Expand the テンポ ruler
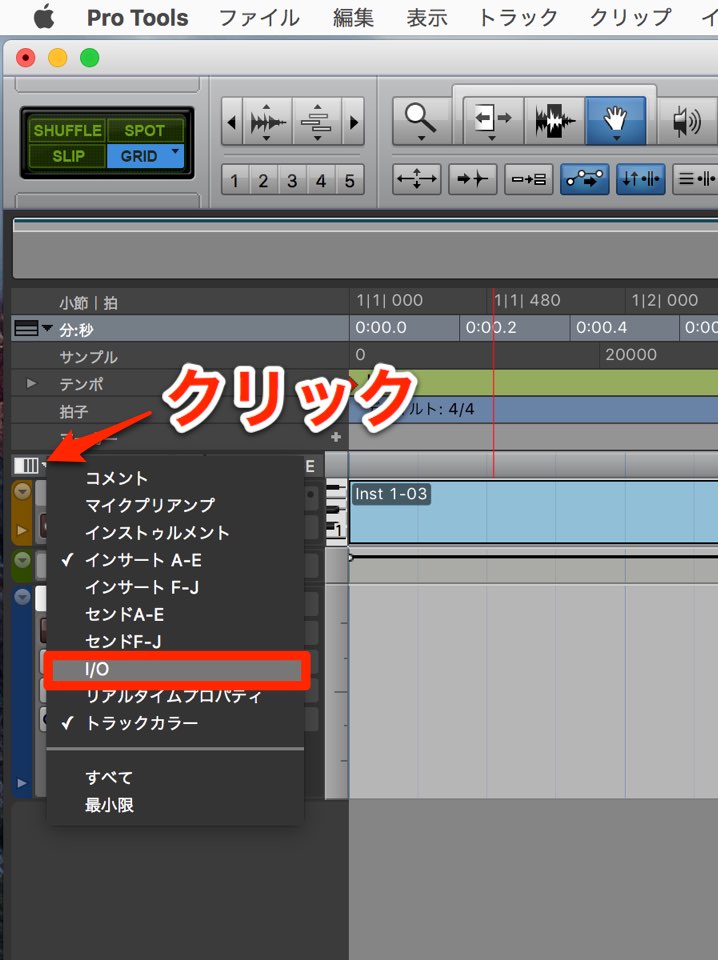The width and height of the screenshot is (718, 960). tap(31, 383)
